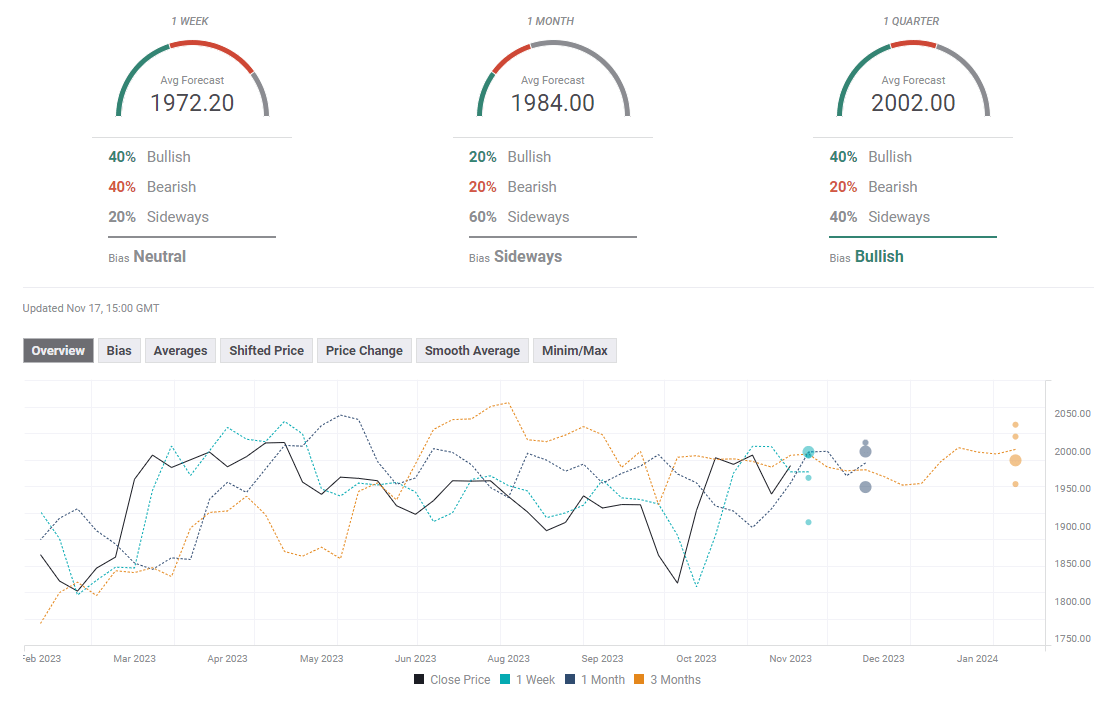Hide the 1 Week series in legend
Viewport: 1106px width, 703px height.
[527, 680]
